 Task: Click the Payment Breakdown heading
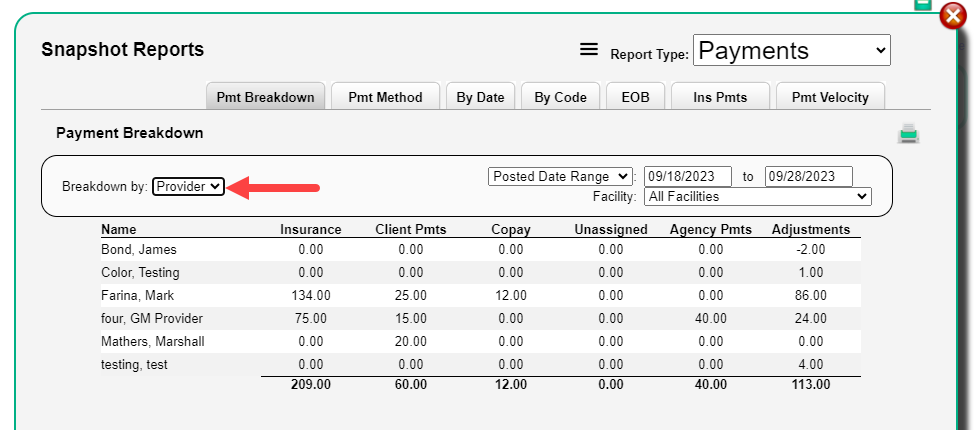130,133
